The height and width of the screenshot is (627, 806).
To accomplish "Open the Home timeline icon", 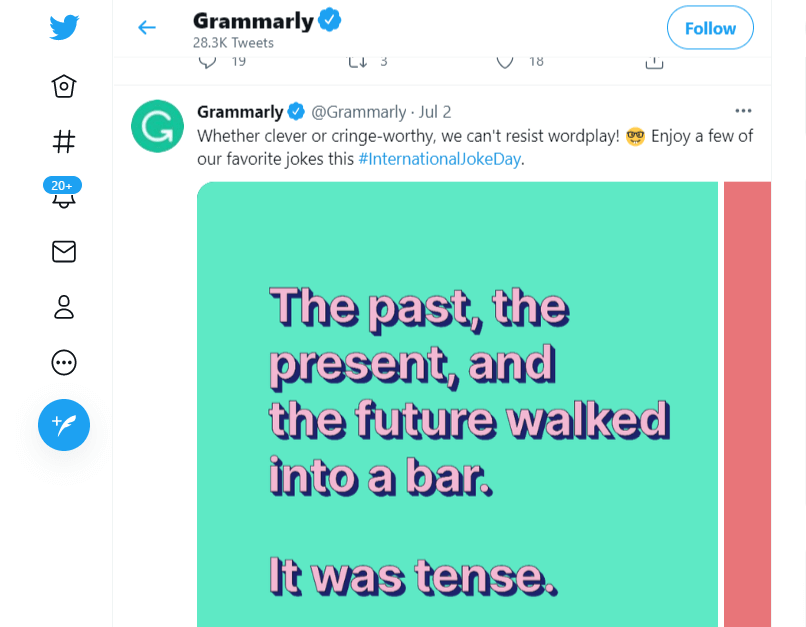I will pyautogui.click(x=64, y=87).
